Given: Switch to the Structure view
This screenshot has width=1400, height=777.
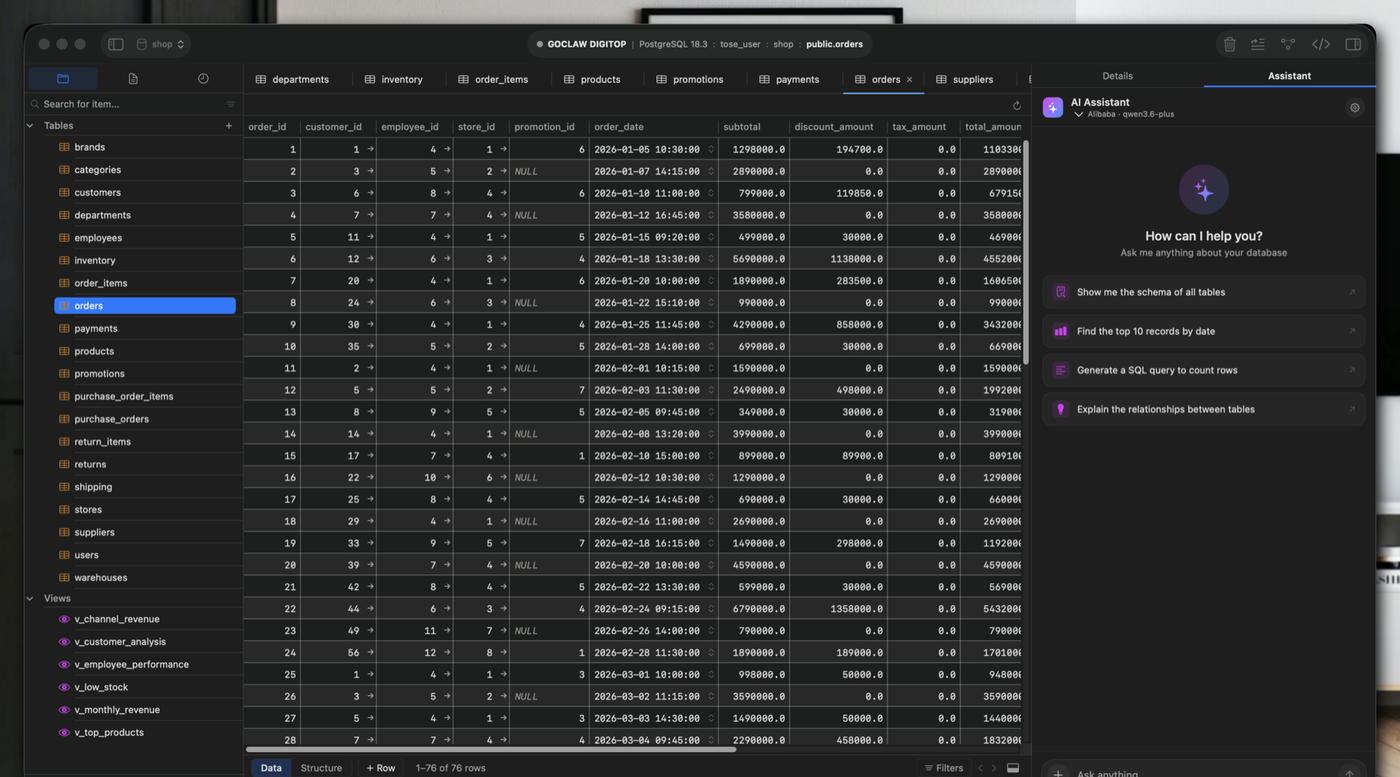Looking at the screenshot, I should click(321, 768).
